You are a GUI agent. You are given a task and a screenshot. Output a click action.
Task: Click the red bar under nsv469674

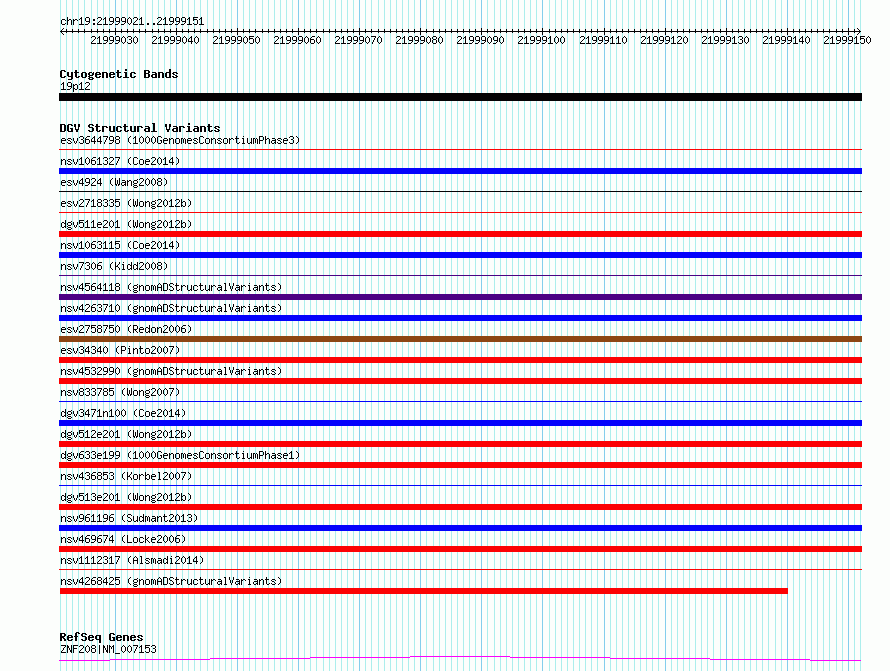click(x=460, y=549)
